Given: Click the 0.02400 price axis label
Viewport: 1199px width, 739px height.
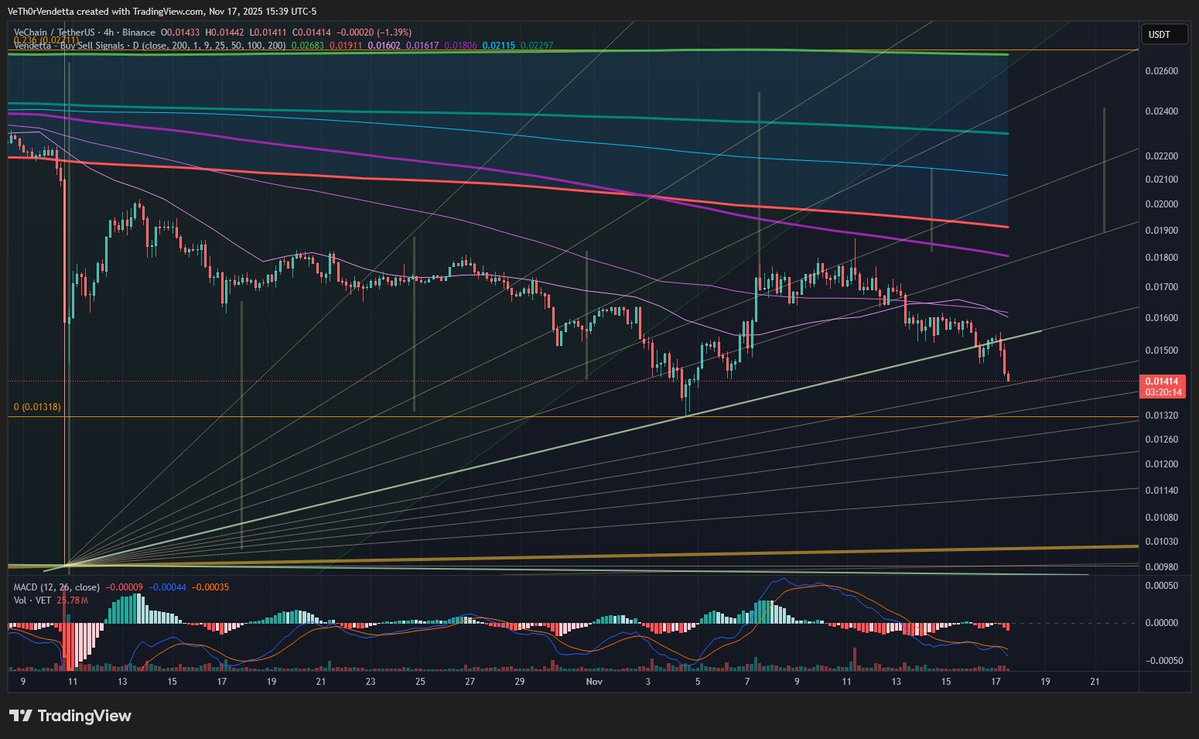Looking at the screenshot, I should pyautogui.click(x=1161, y=112).
